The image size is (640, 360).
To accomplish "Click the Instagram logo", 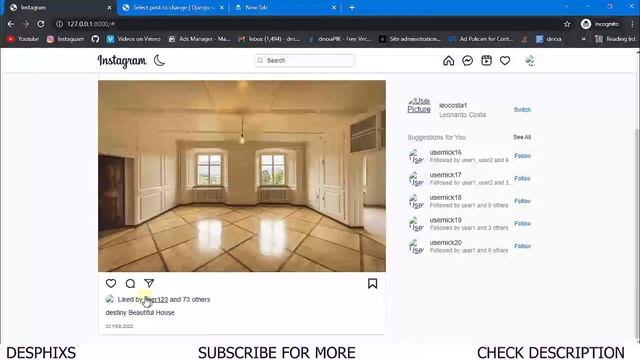I will [x=122, y=61].
